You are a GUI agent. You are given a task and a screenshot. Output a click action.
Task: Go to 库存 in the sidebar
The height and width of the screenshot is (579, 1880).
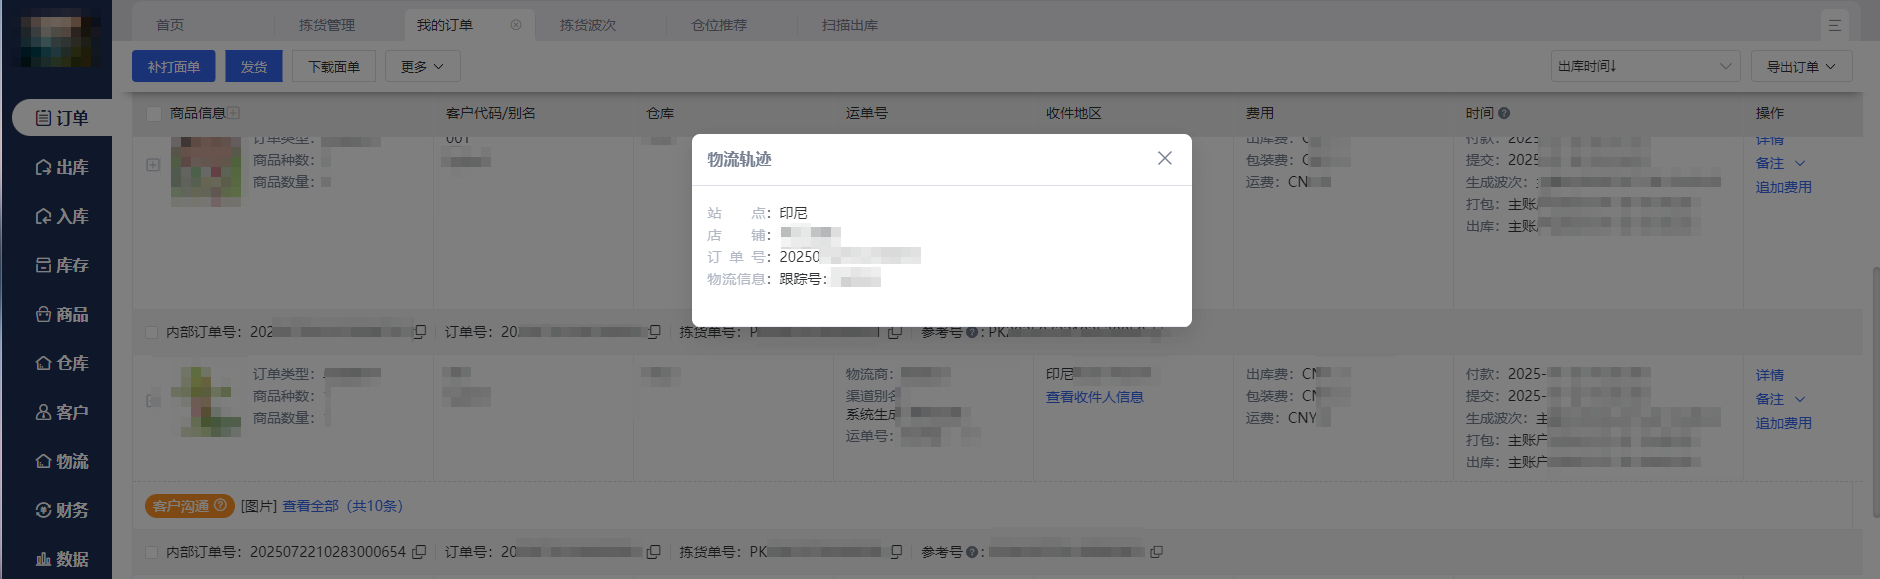62,265
